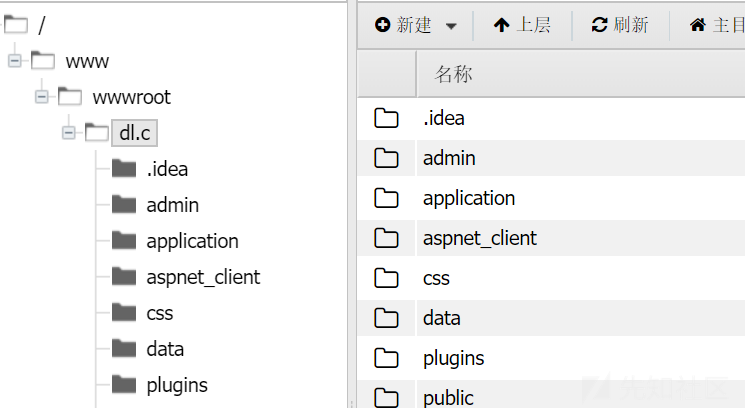Click the plugins folder icon in tree
Viewport: 745px width, 408px height.
click(x=124, y=385)
